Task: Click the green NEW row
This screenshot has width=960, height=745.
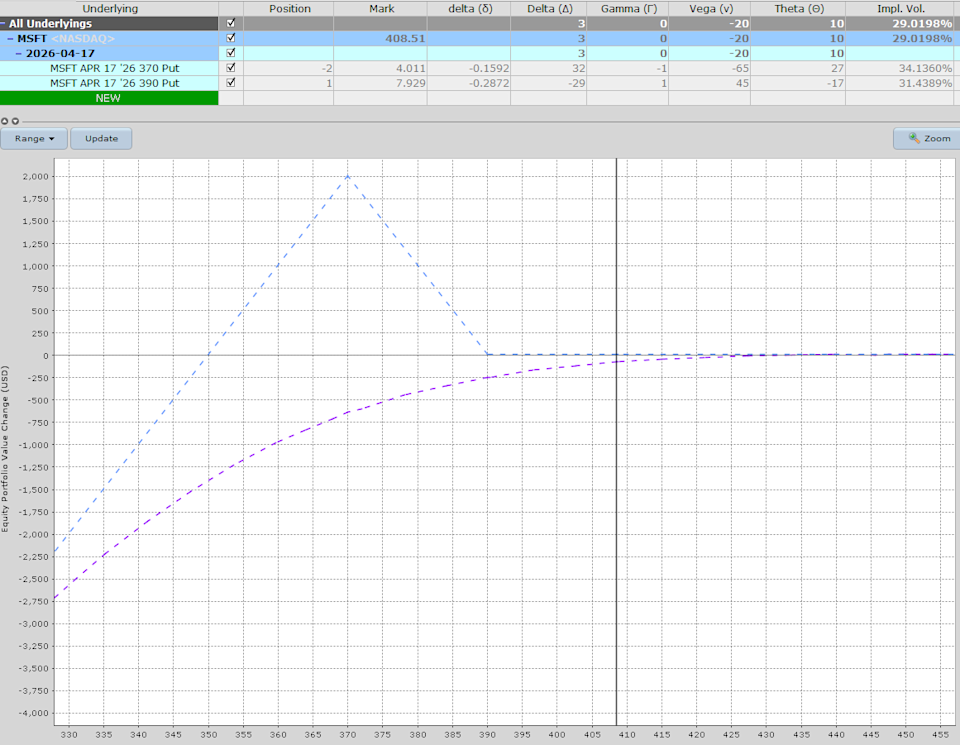Action: point(109,98)
